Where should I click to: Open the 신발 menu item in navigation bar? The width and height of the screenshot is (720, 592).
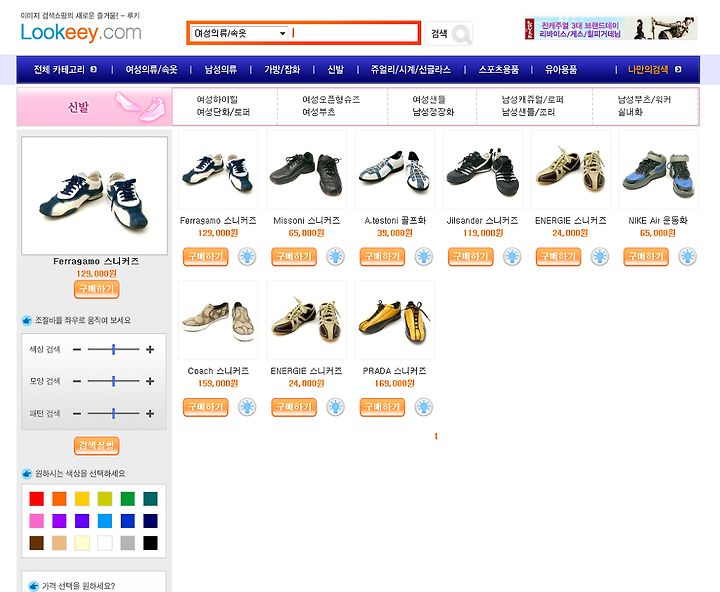pyautogui.click(x=335, y=69)
